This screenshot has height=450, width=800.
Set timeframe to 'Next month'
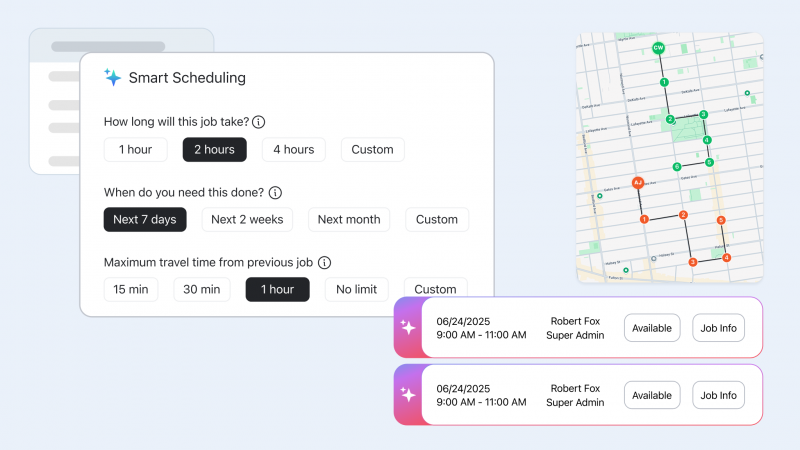(x=349, y=220)
